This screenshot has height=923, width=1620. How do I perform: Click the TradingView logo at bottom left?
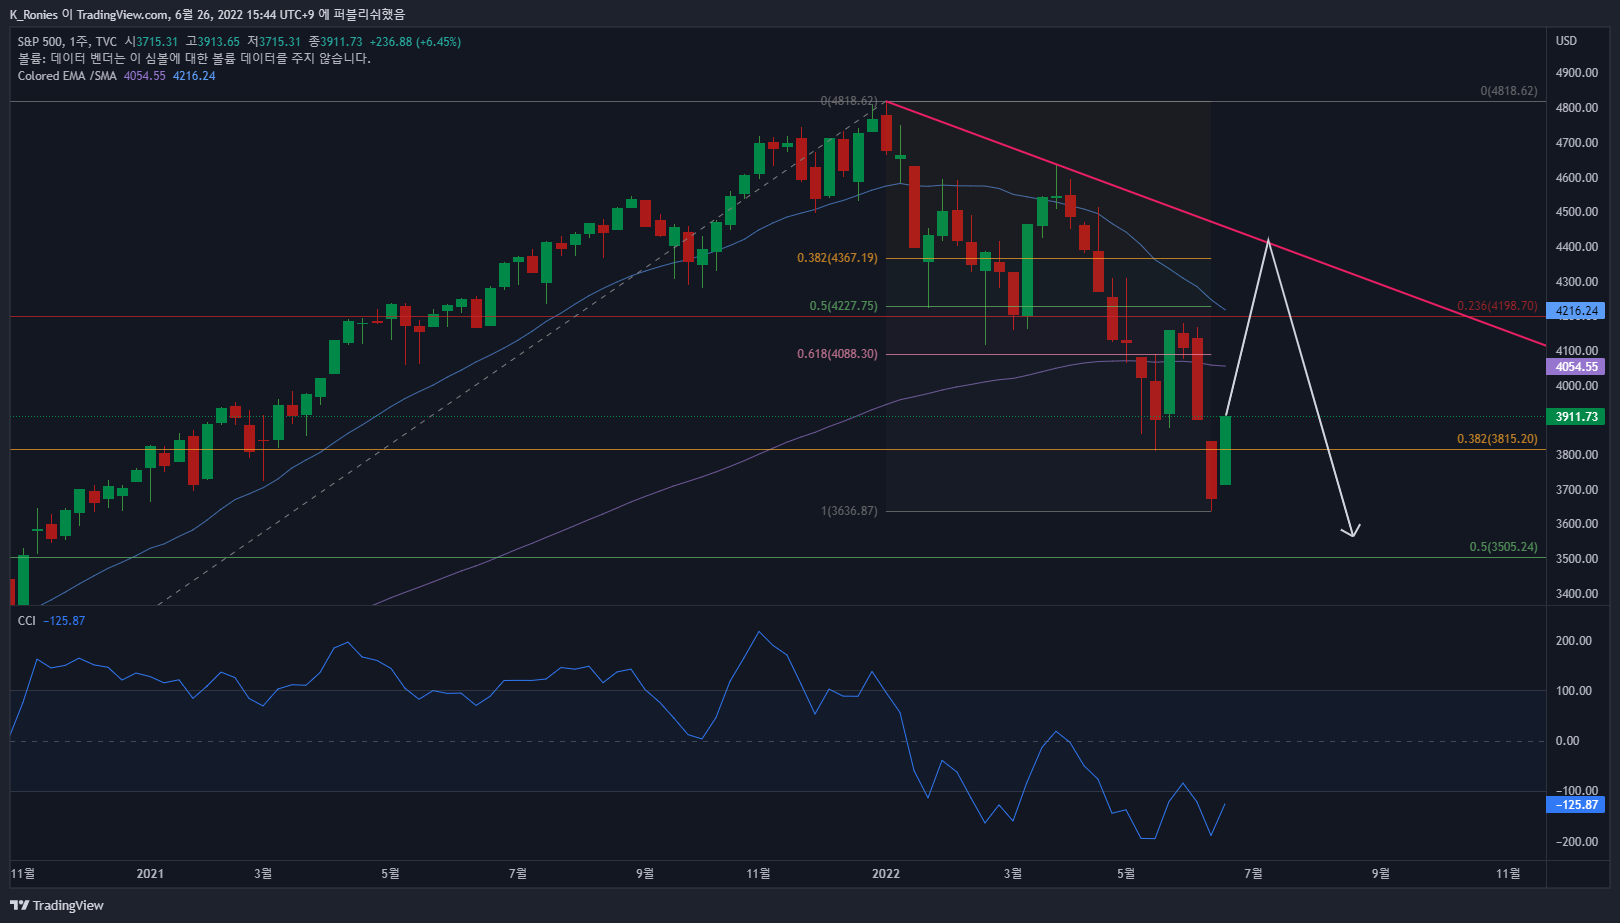pyautogui.click(x=57, y=905)
